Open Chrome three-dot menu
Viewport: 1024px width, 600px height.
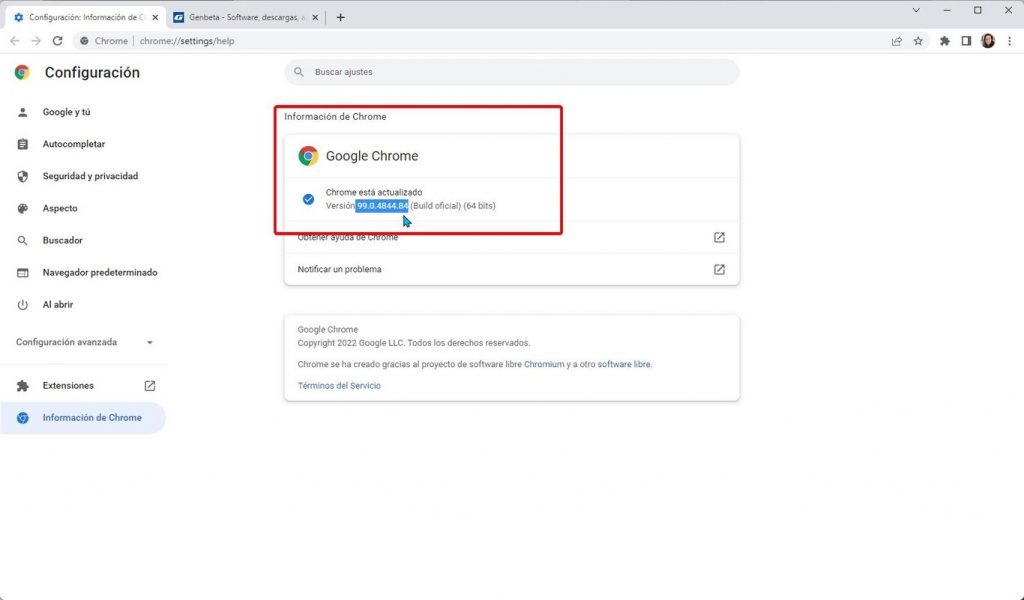(x=1009, y=41)
